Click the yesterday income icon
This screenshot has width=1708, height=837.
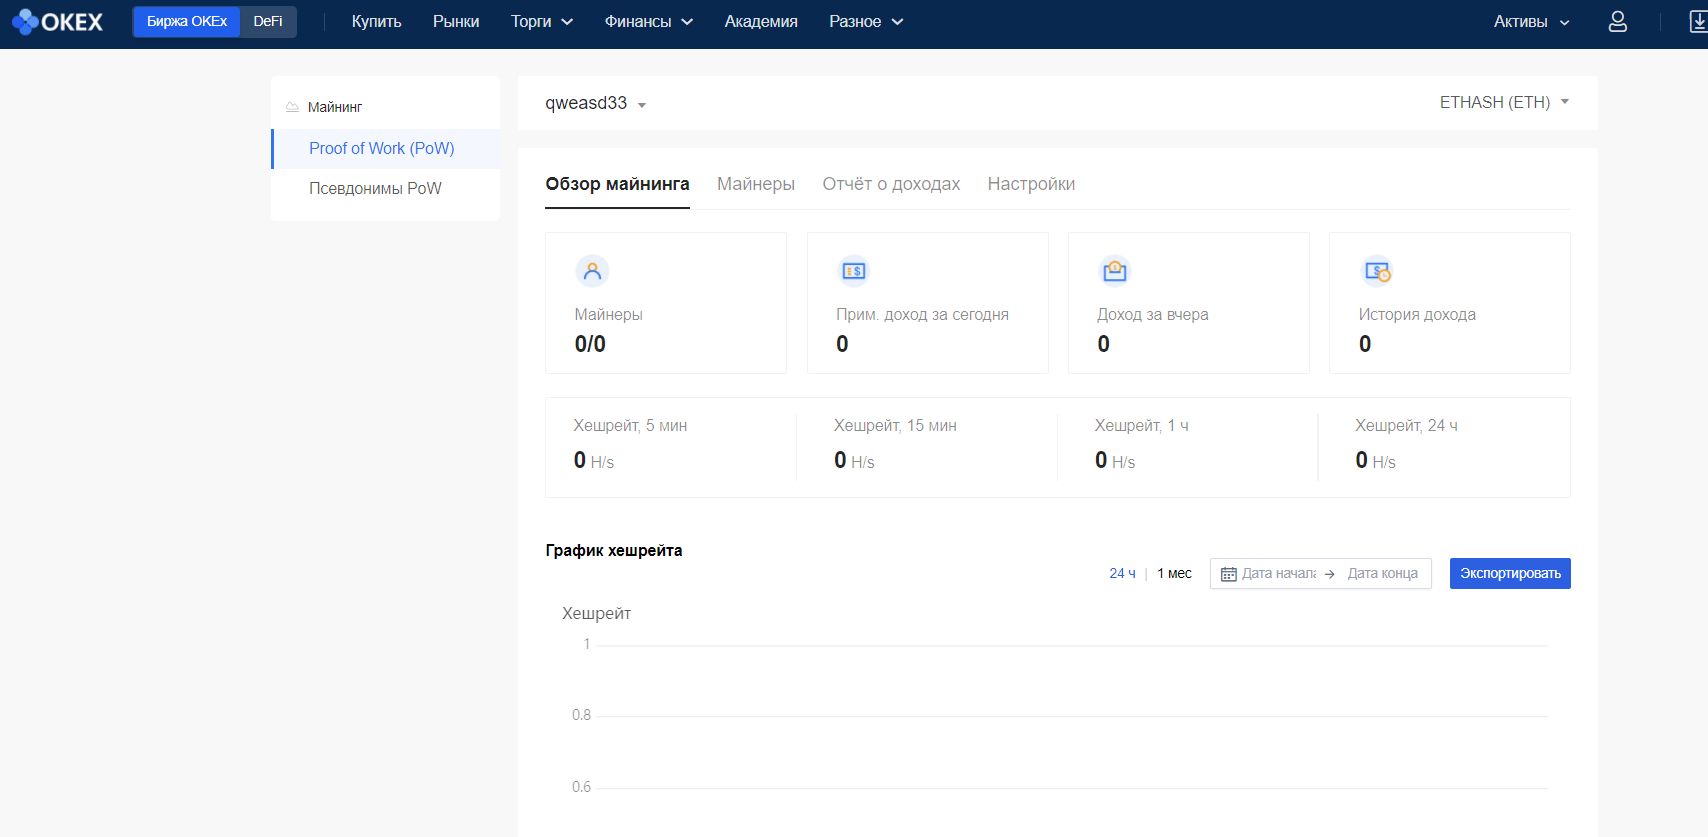click(x=1114, y=271)
